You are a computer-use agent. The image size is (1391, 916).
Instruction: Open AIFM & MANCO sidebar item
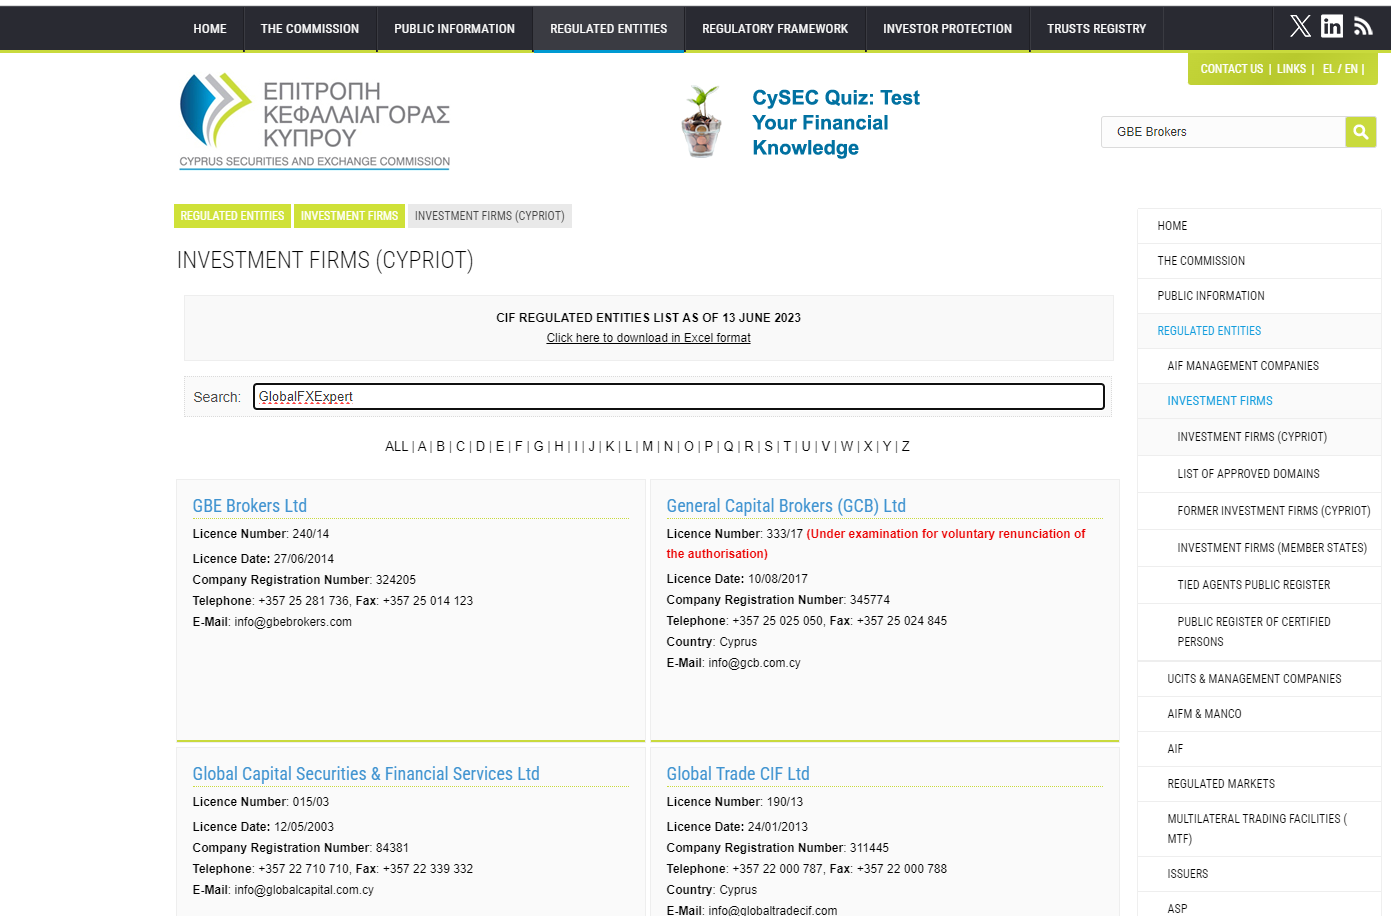1259,714
